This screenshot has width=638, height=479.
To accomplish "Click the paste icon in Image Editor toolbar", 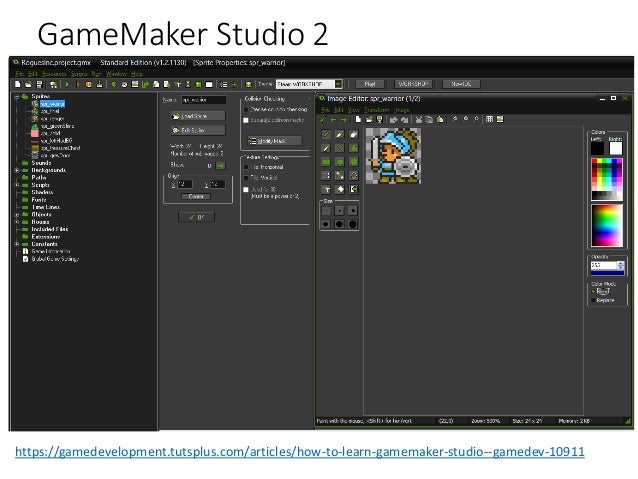I will [x=440, y=119].
